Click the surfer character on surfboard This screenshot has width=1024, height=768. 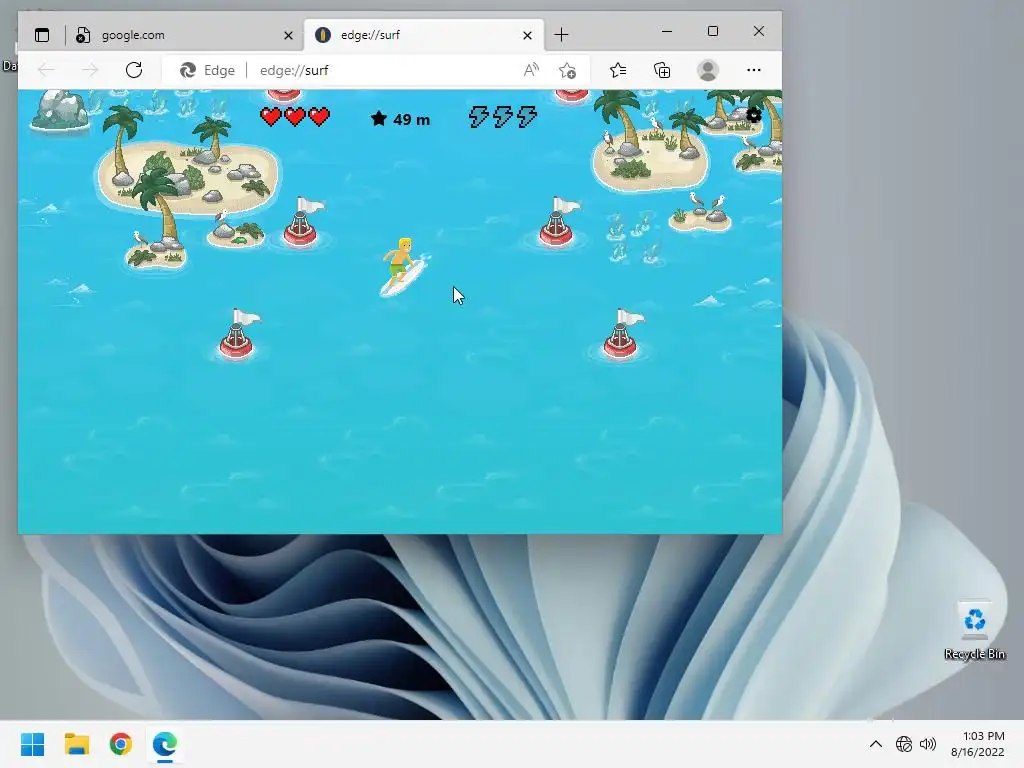tap(404, 267)
